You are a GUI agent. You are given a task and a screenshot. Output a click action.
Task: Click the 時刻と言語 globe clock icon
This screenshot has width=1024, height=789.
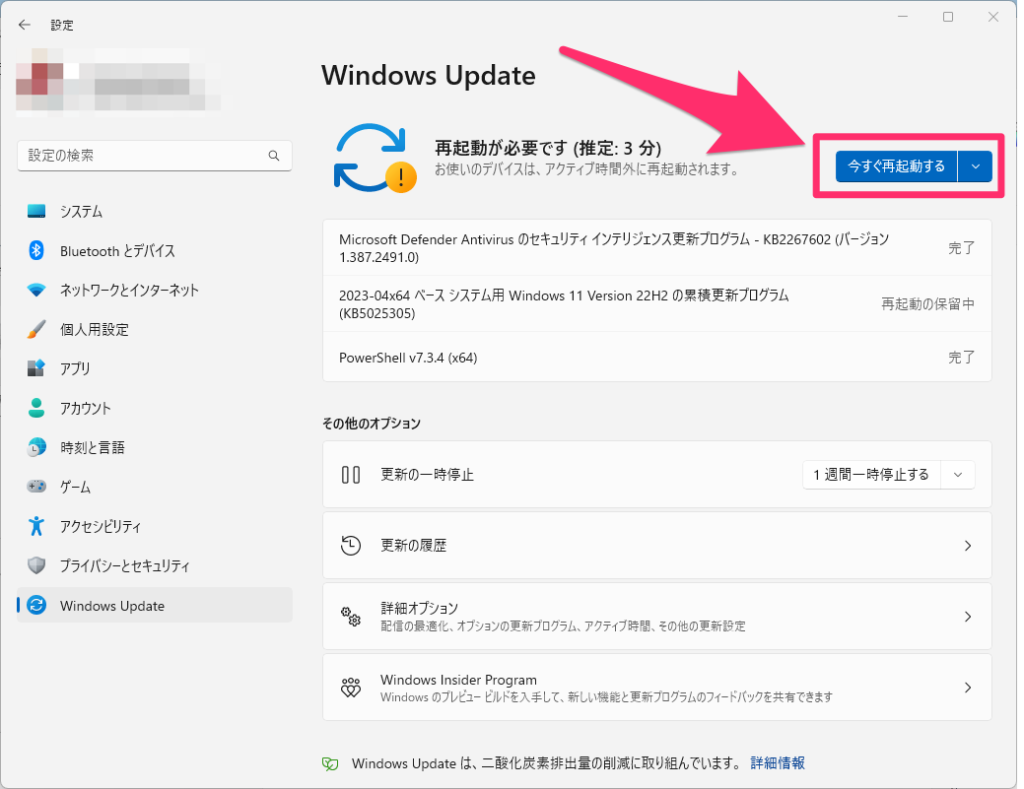[x=37, y=447]
